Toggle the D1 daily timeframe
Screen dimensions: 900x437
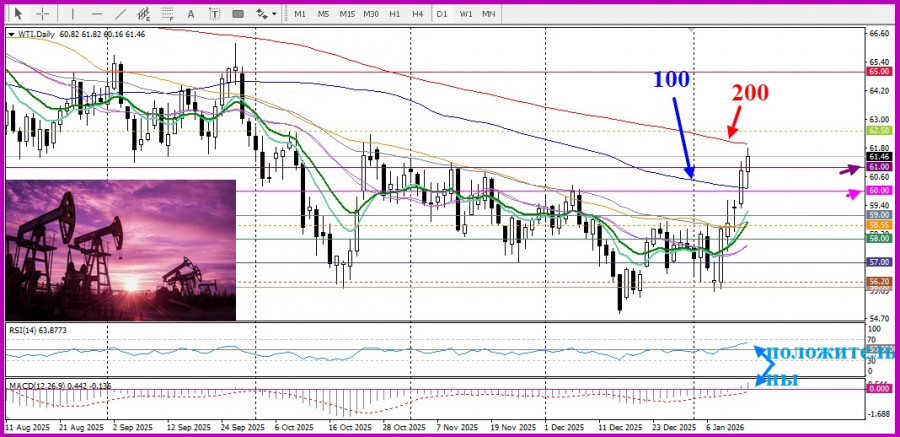click(442, 13)
